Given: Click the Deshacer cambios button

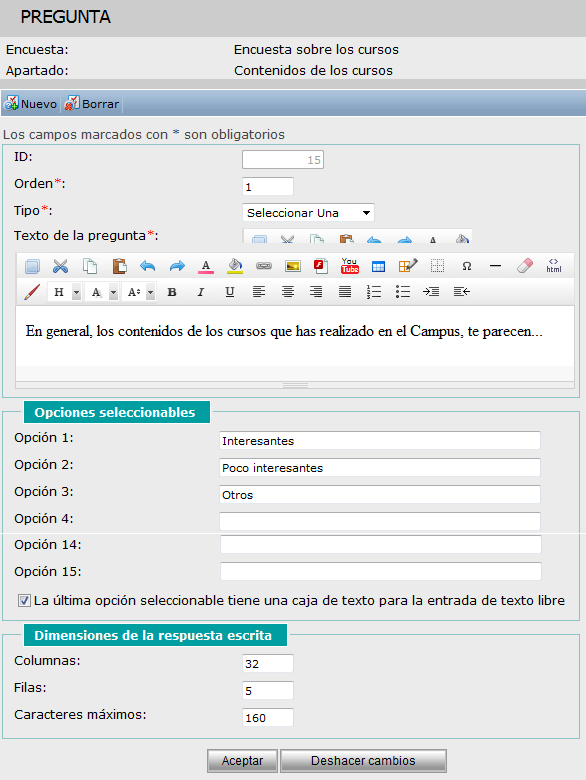Looking at the screenshot, I should click(x=363, y=761).
